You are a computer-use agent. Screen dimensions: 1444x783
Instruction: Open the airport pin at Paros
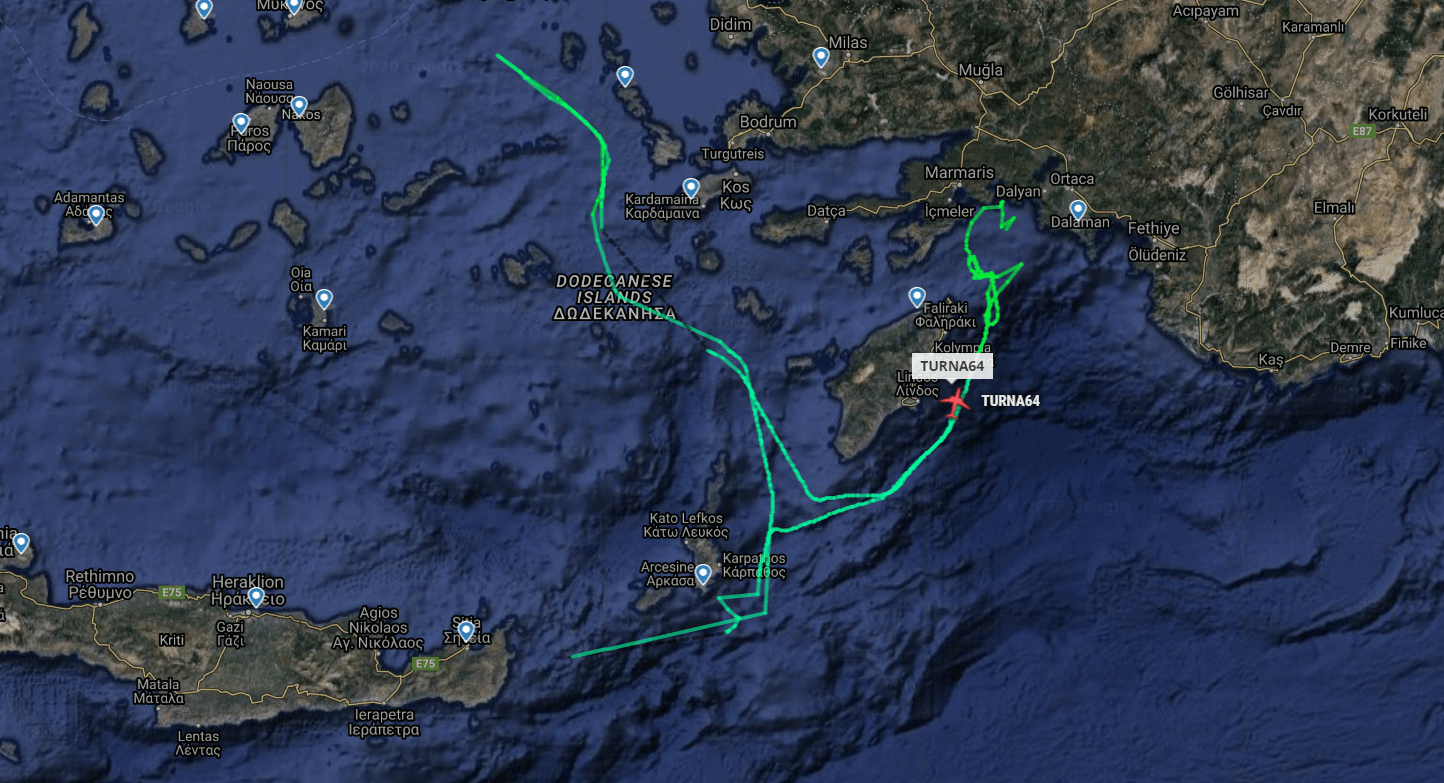[241, 123]
